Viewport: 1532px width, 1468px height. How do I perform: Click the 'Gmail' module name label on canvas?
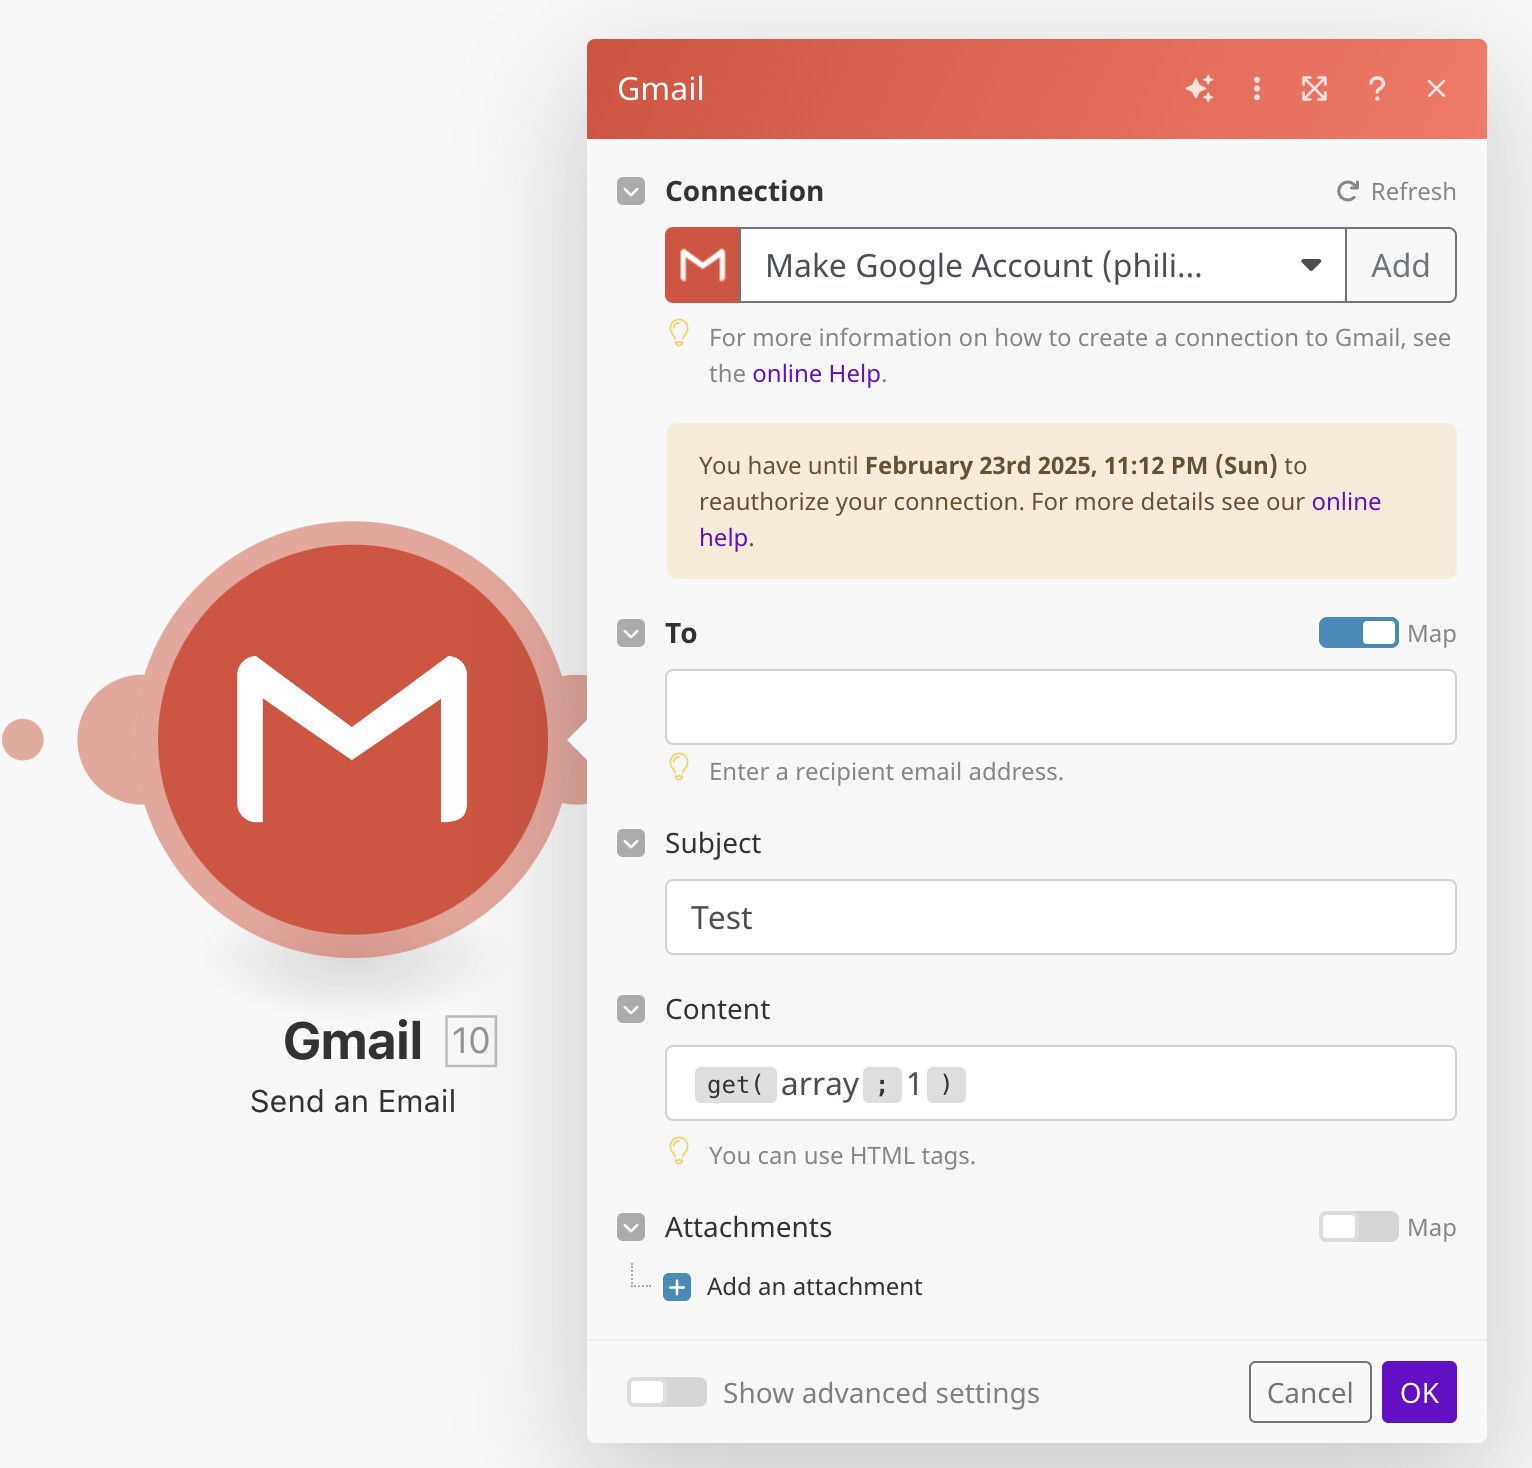pos(353,1041)
